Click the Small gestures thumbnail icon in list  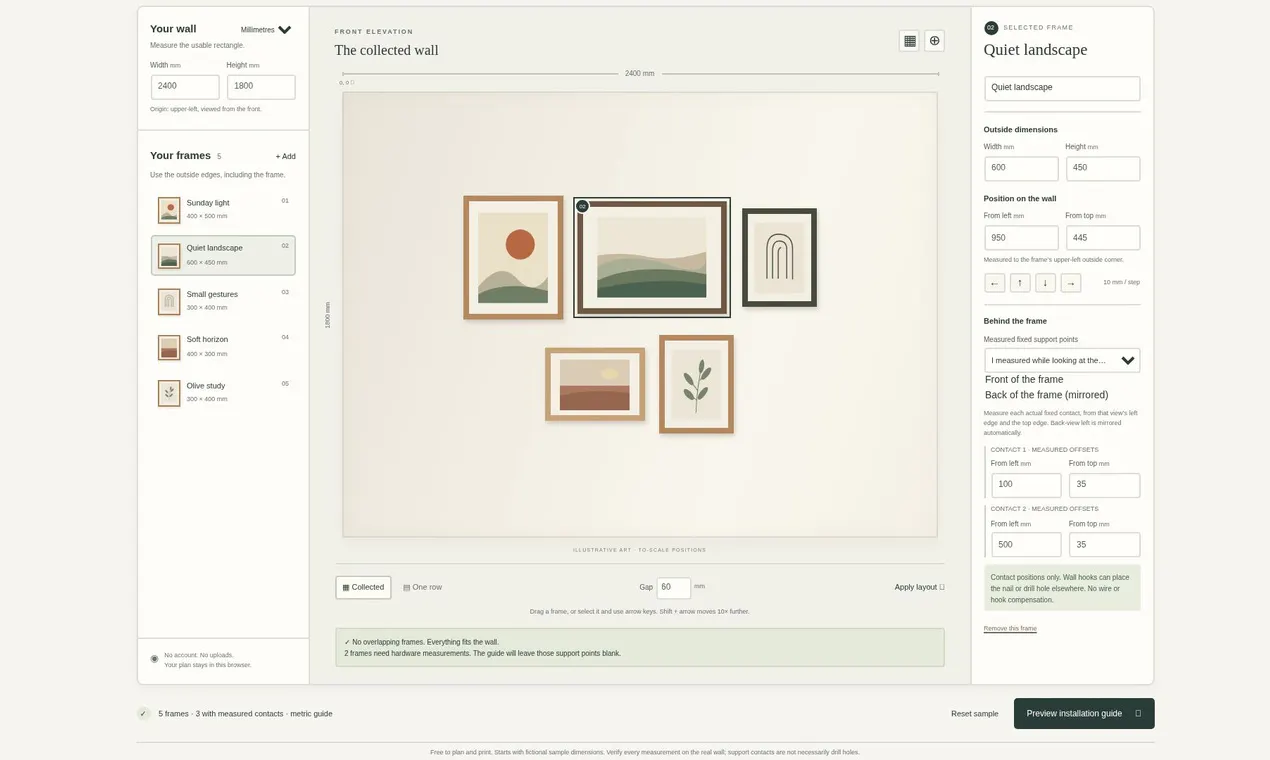[169, 301]
